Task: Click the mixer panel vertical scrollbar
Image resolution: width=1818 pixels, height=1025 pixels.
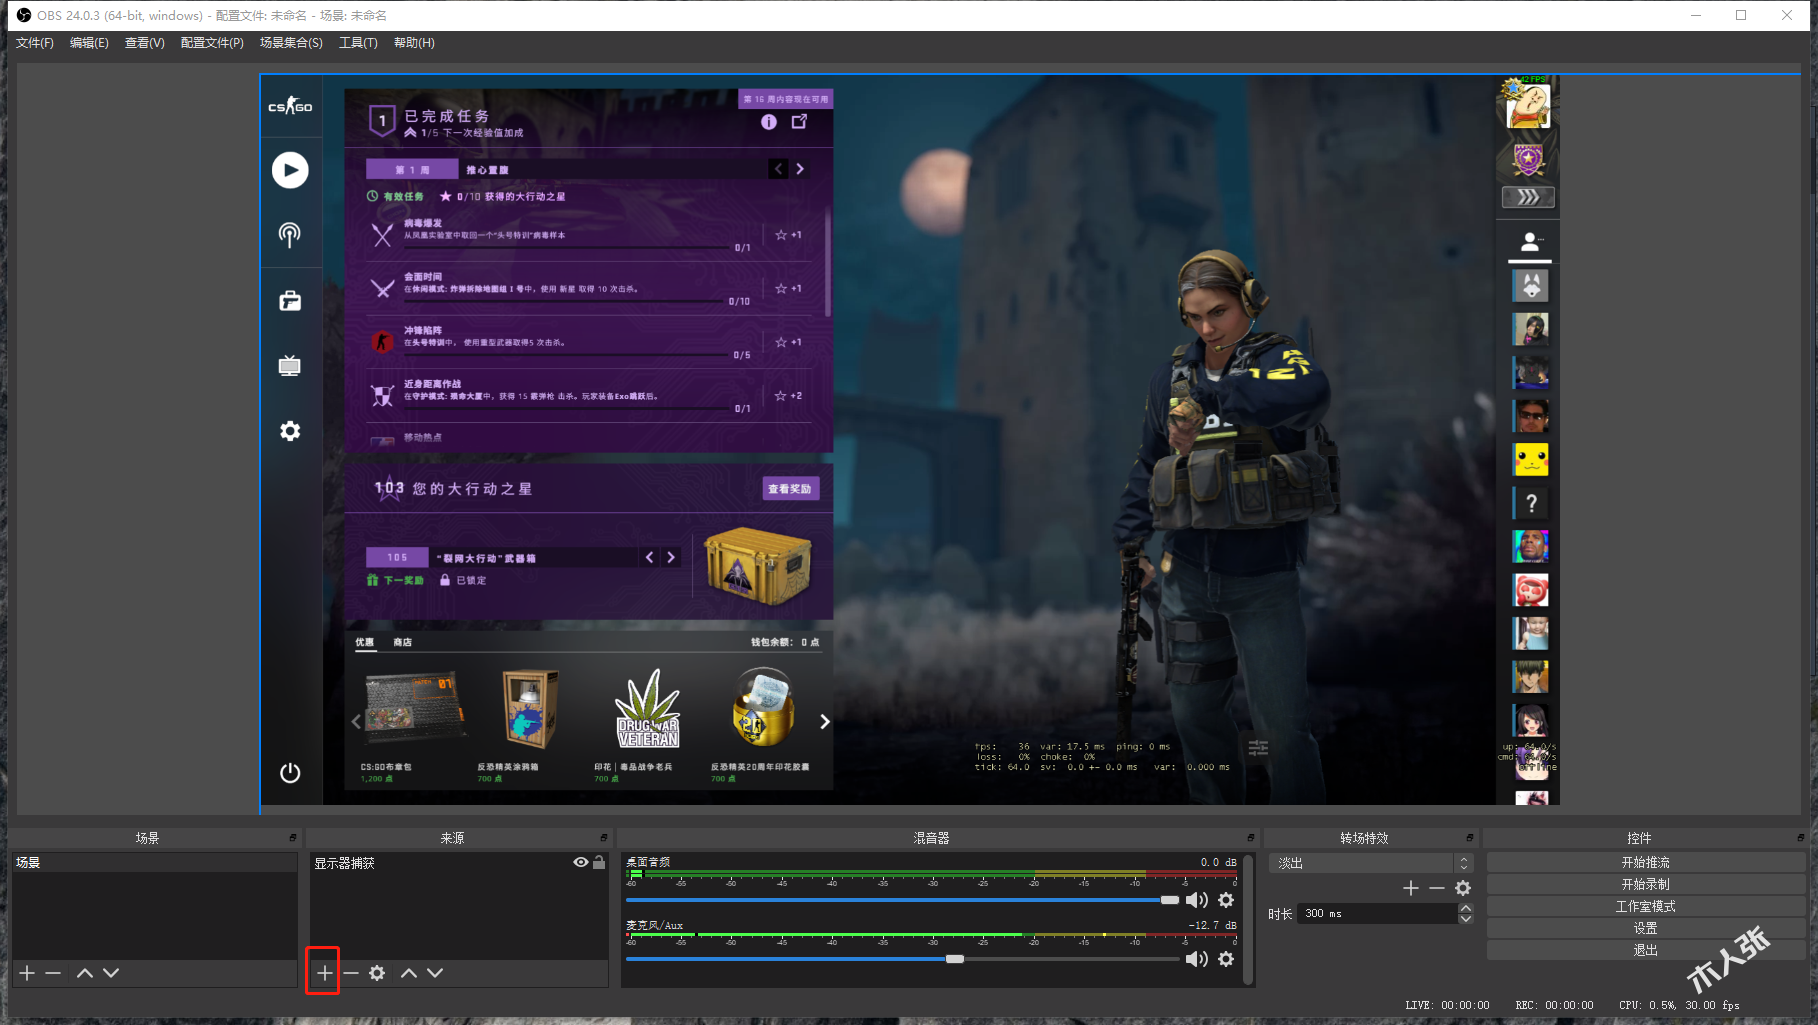Action: click(x=1248, y=918)
